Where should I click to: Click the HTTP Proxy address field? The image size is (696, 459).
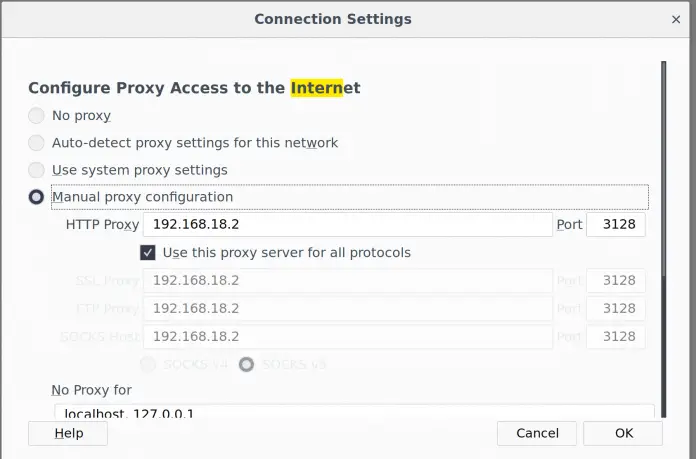pyautogui.click(x=348, y=225)
